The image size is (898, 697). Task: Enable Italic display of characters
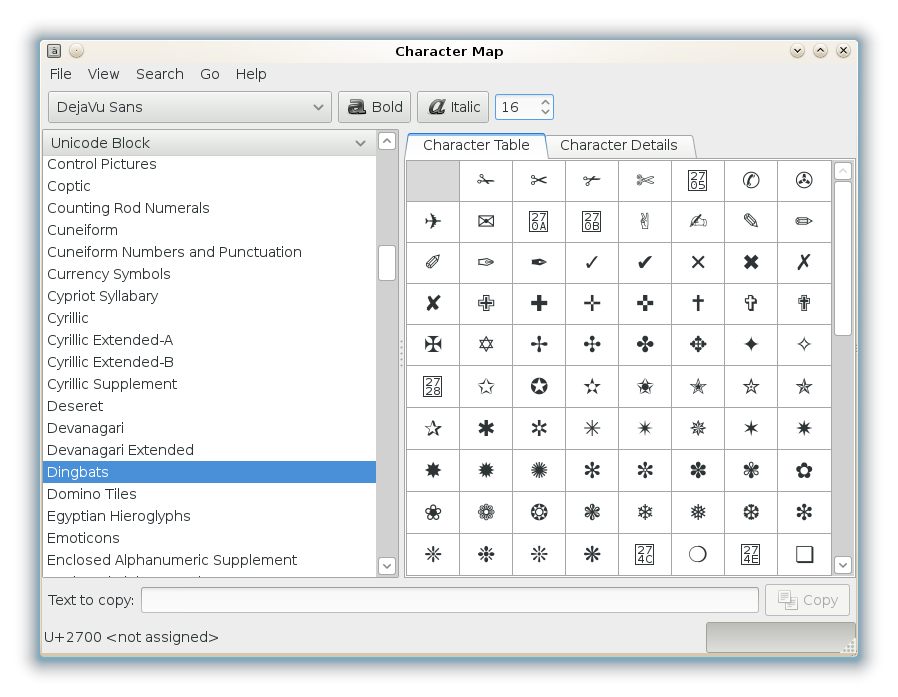[x=452, y=107]
